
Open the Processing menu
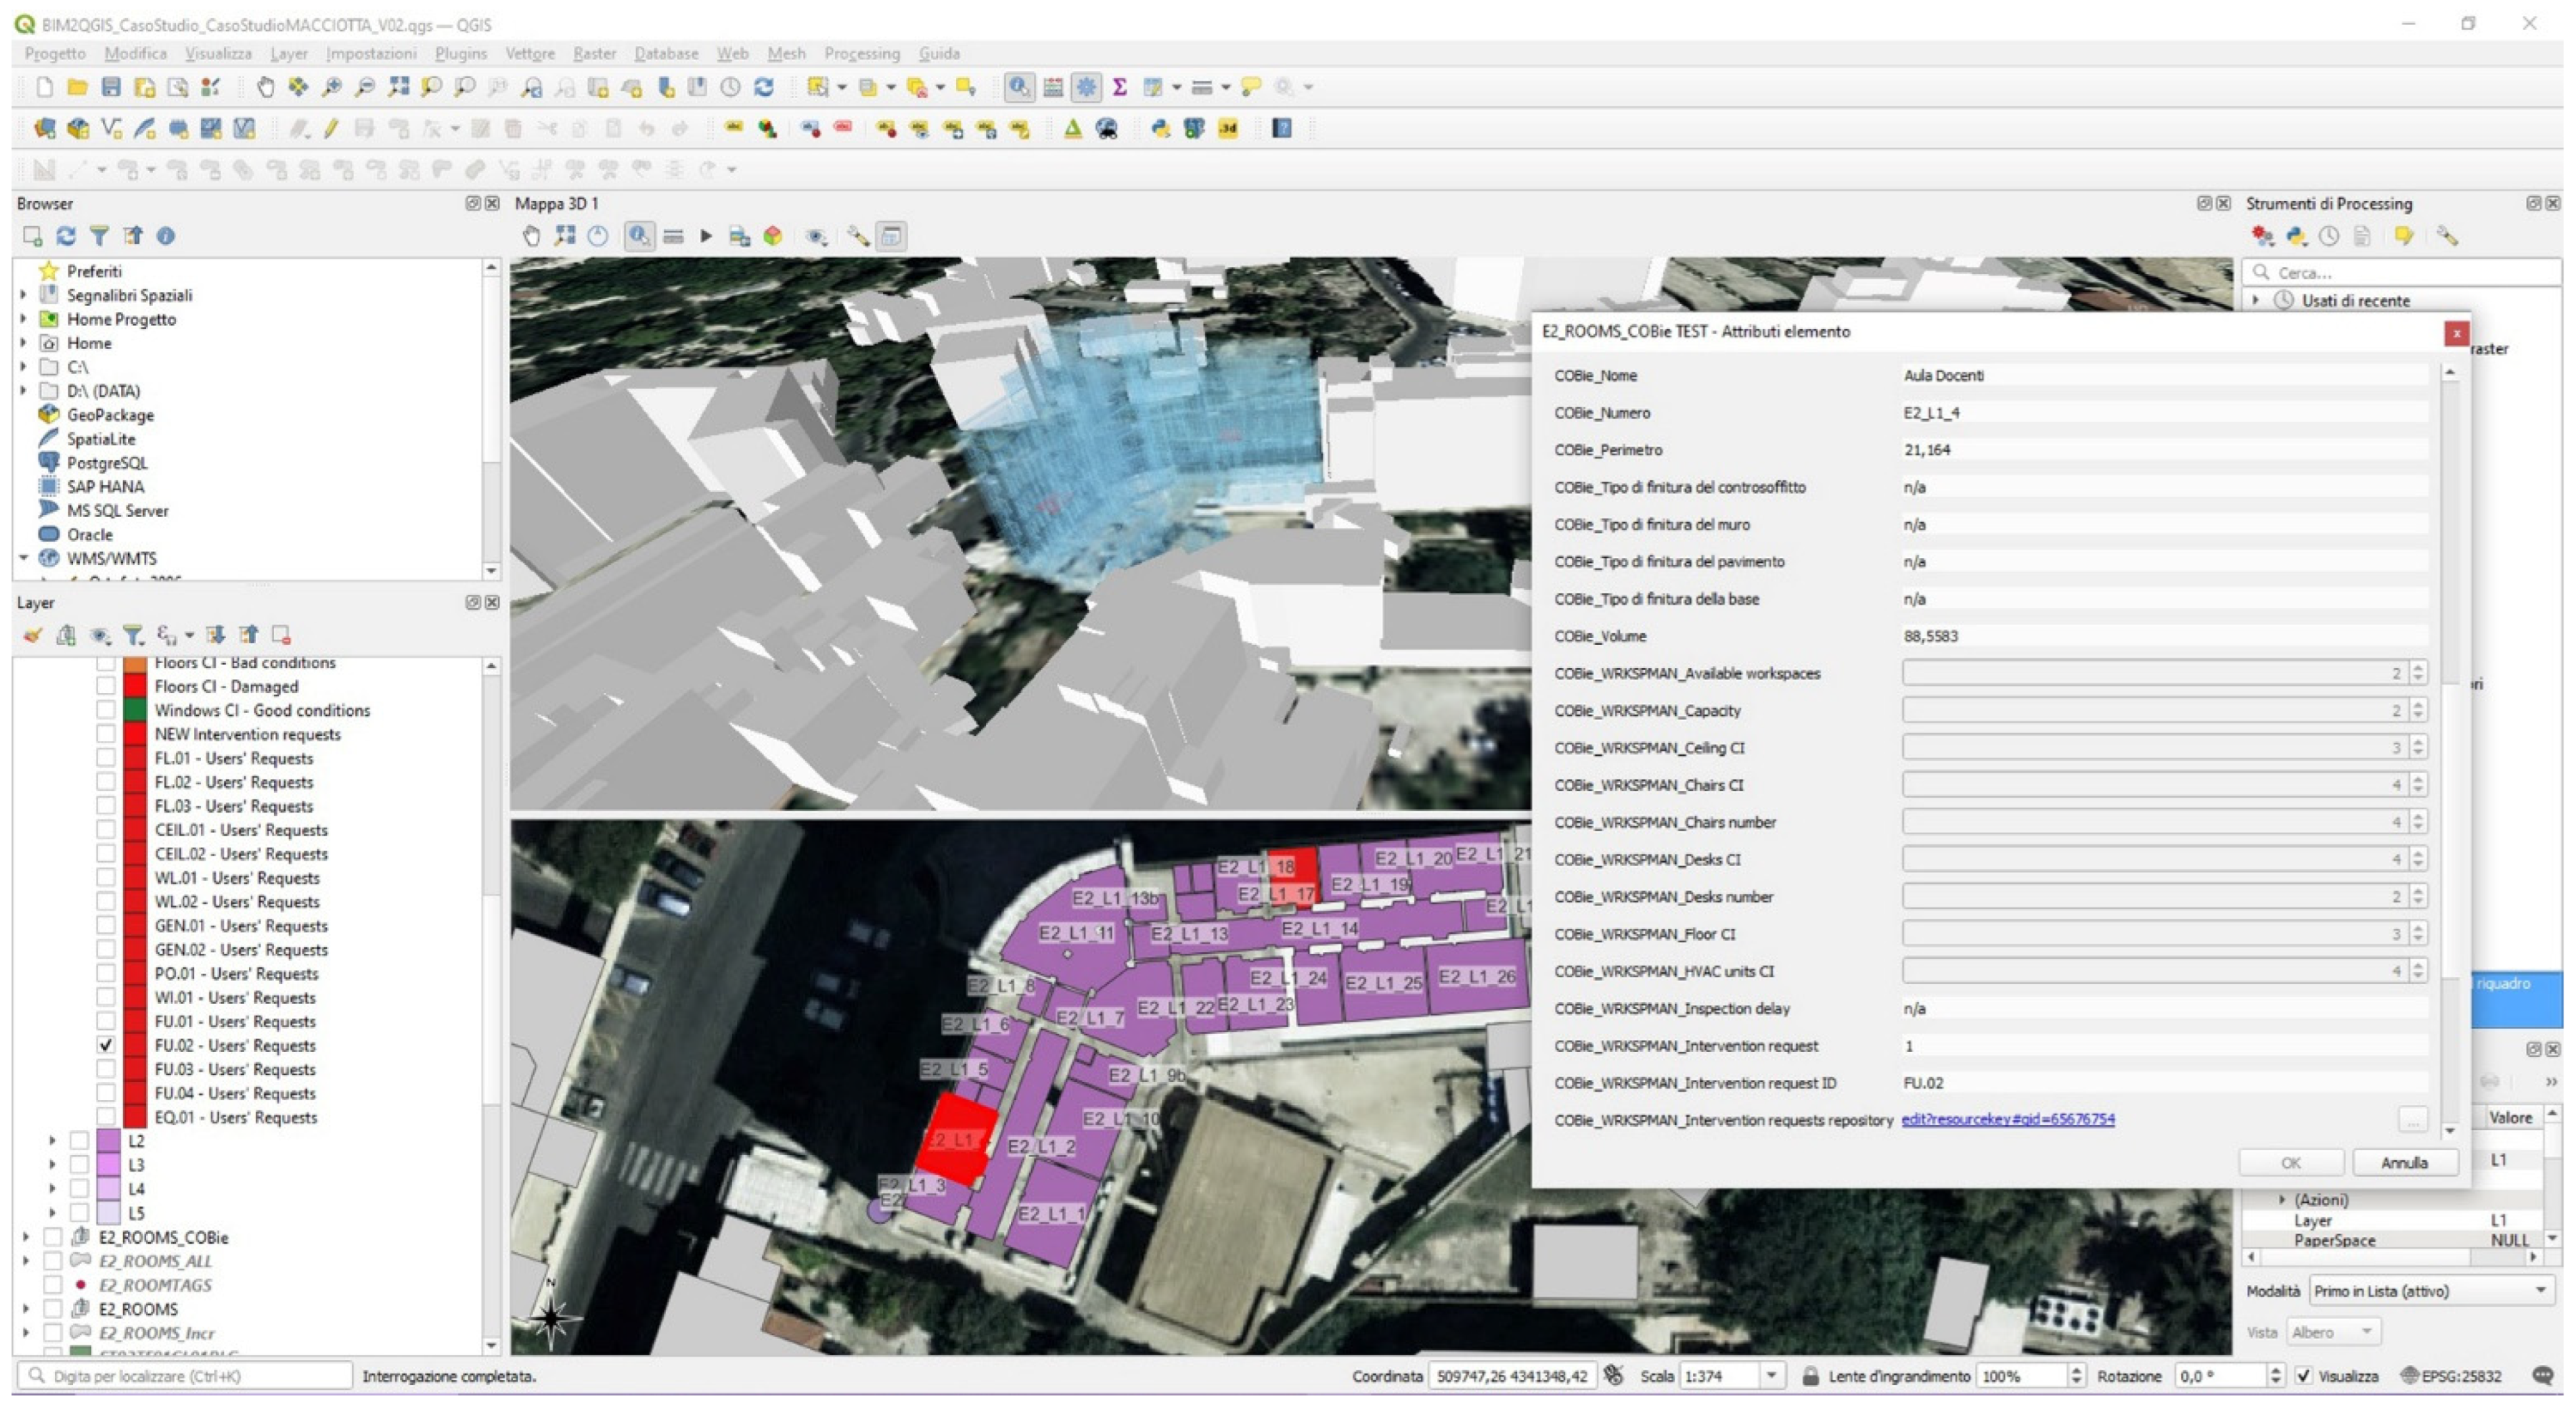[861, 53]
